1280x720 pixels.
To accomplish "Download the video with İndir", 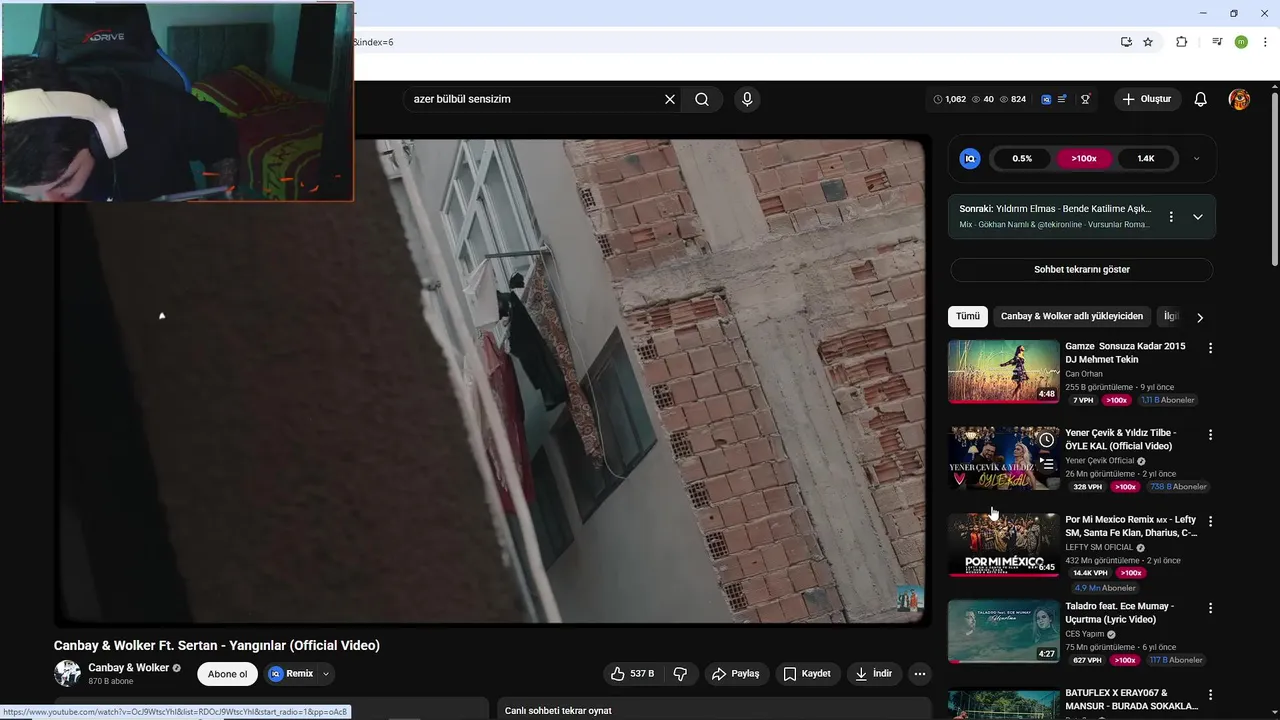I will pyautogui.click(x=873, y=674).
